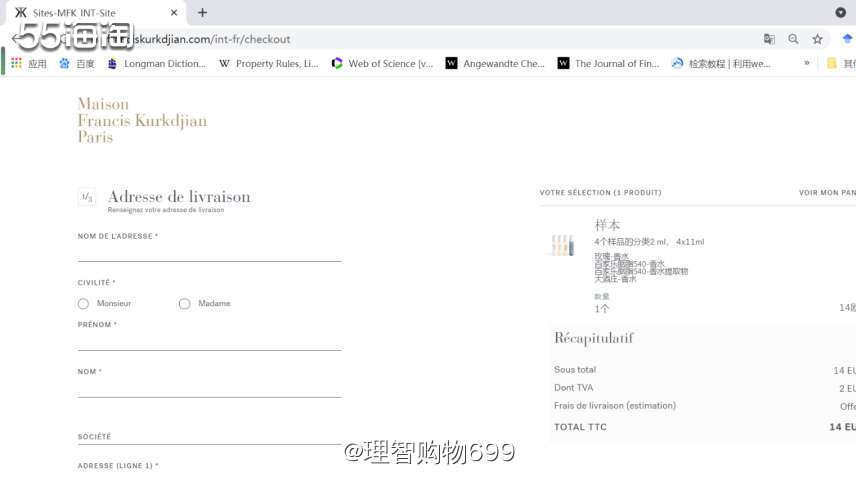Open the Longman Dictionary bookmark

click(157, 63)
